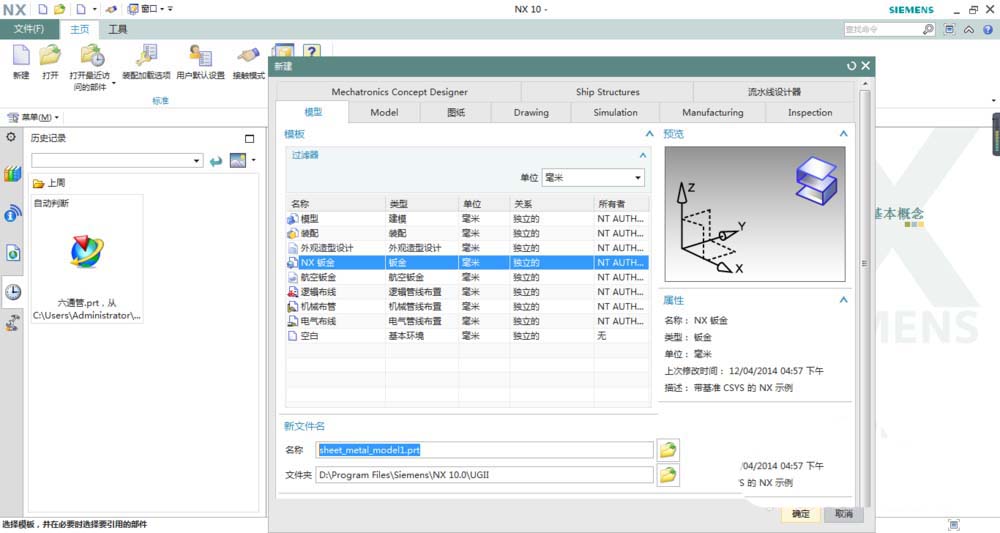
Task: Collapse the 属性 properties section
Action: click(x=843, y=300)
